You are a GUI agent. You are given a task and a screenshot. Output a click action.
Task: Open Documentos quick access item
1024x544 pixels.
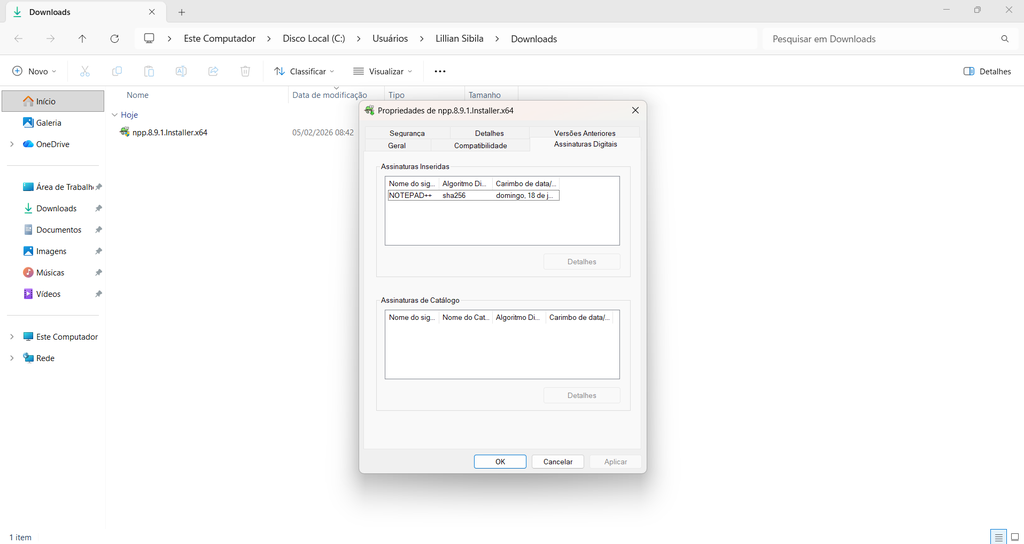pyautogui.click(x=52, y=230)
